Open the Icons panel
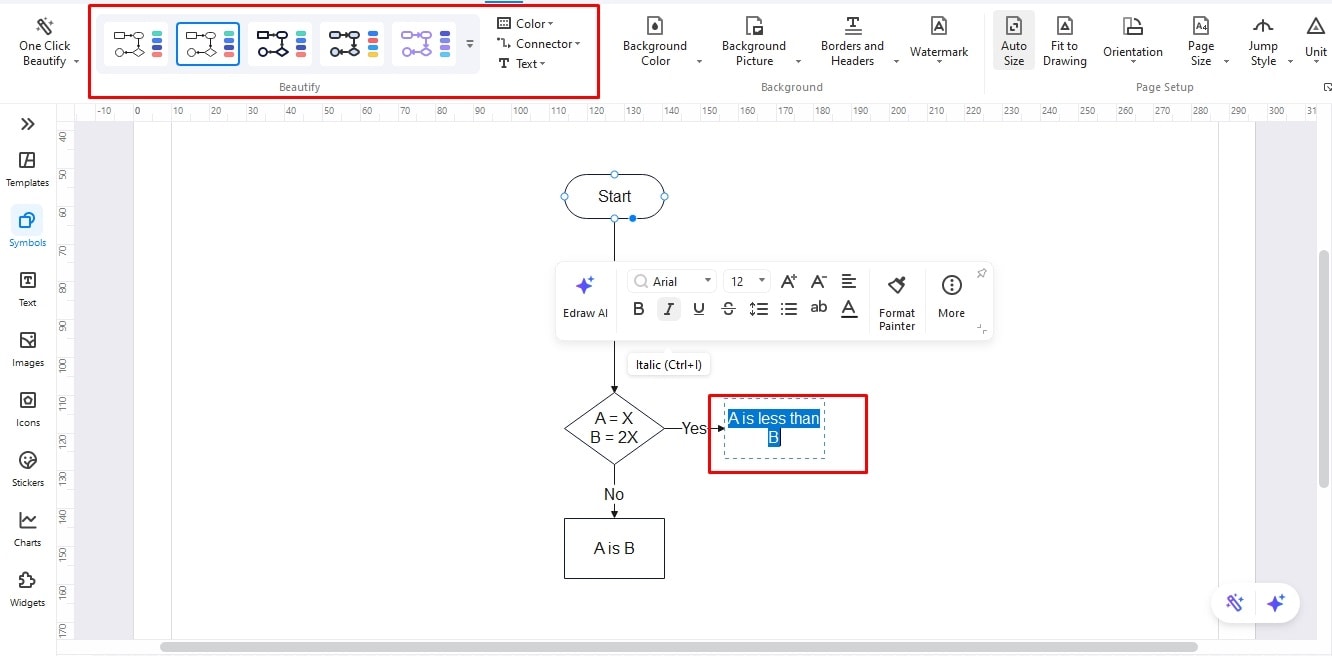This screenshot has width=1332, height=656. [28, 408]
